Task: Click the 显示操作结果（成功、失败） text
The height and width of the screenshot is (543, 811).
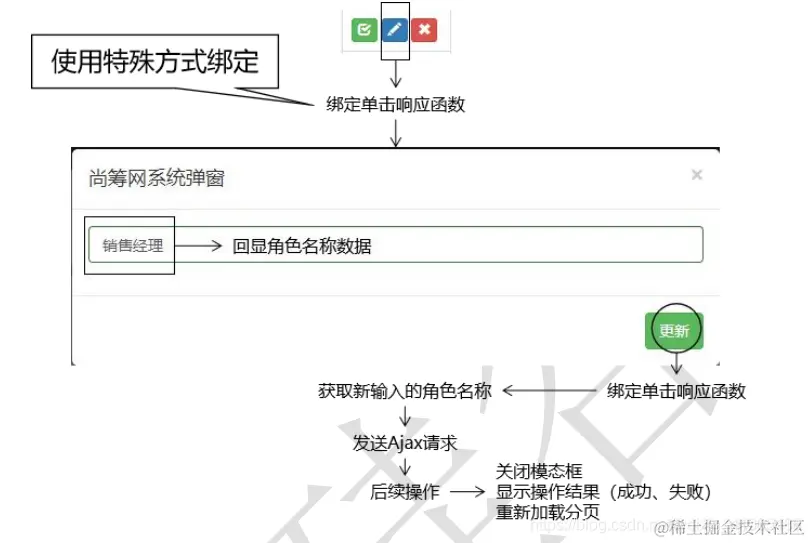Action: click(603, 492)
